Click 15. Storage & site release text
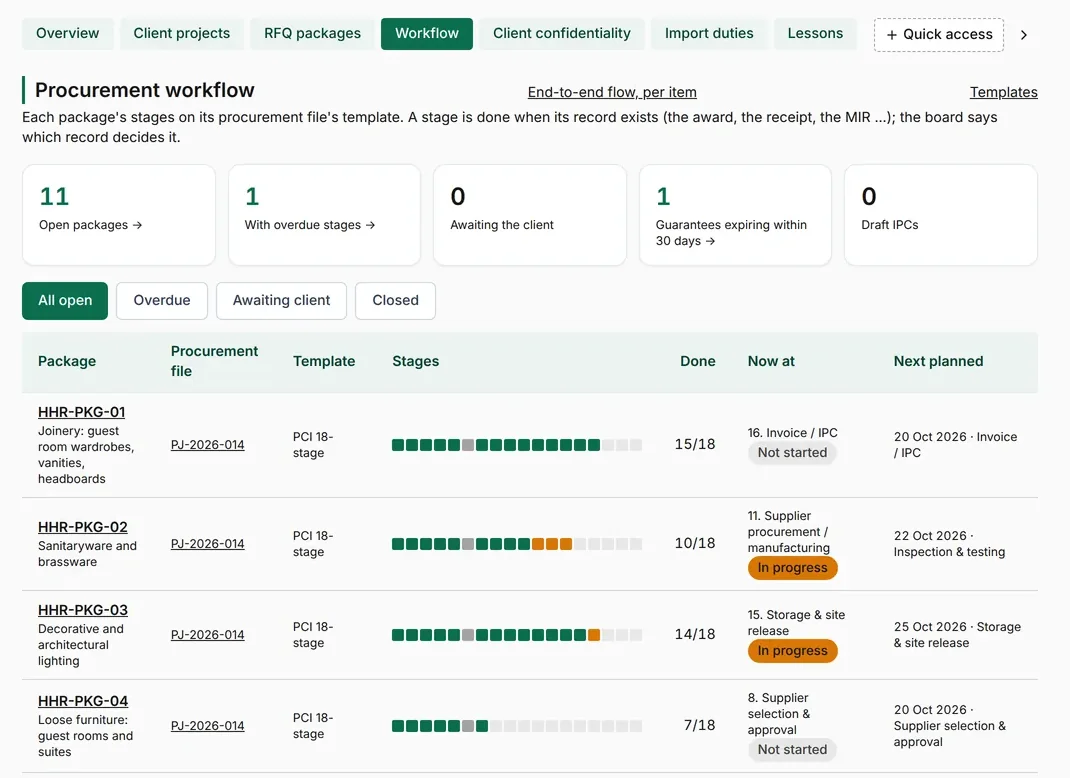 pyautogui.click(x=796, y=622)
